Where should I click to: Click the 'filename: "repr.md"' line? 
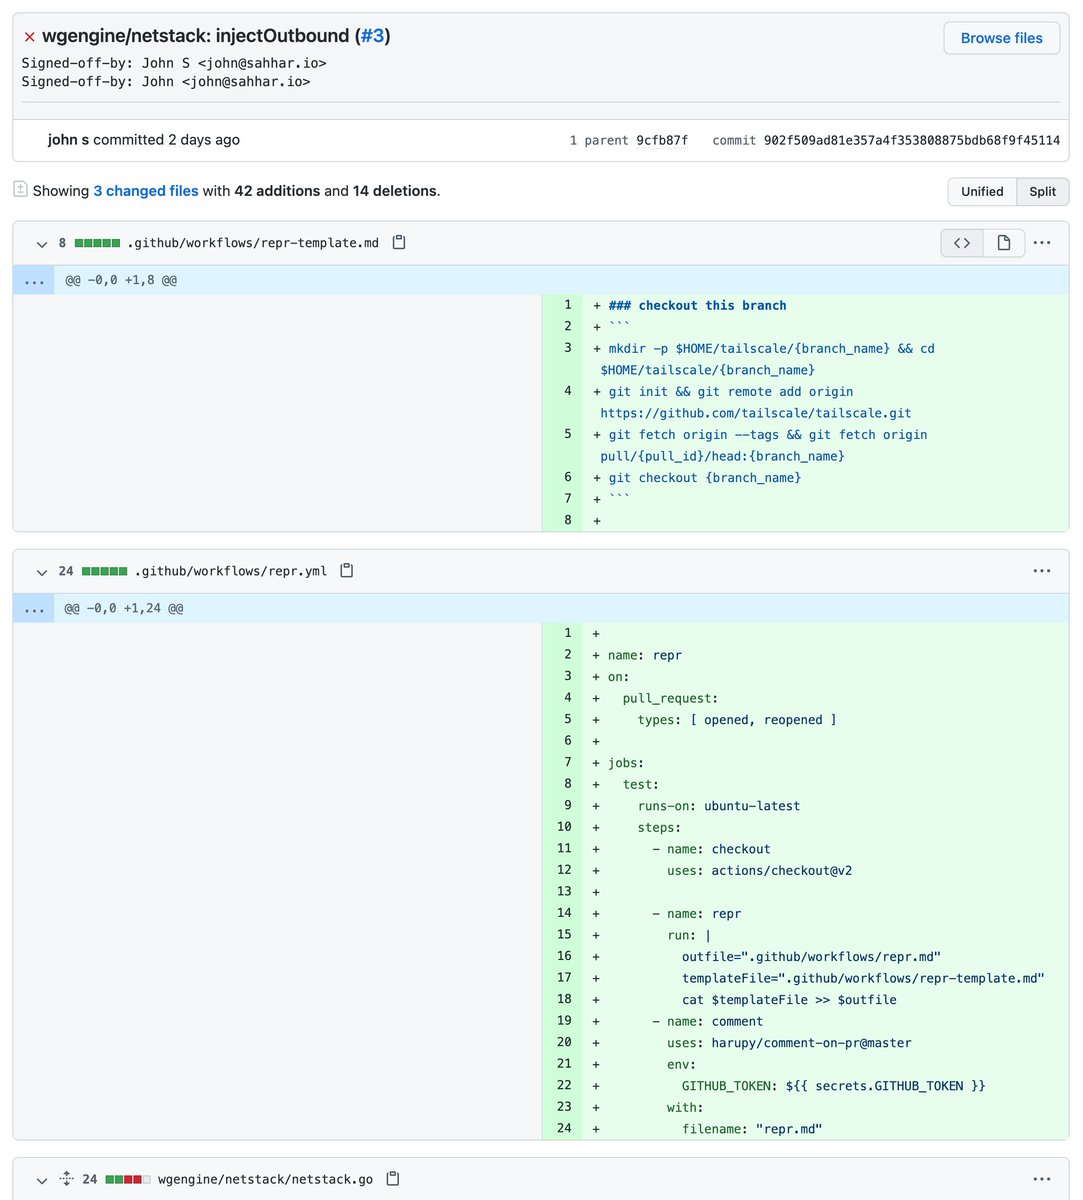(x=752, y=1129)
